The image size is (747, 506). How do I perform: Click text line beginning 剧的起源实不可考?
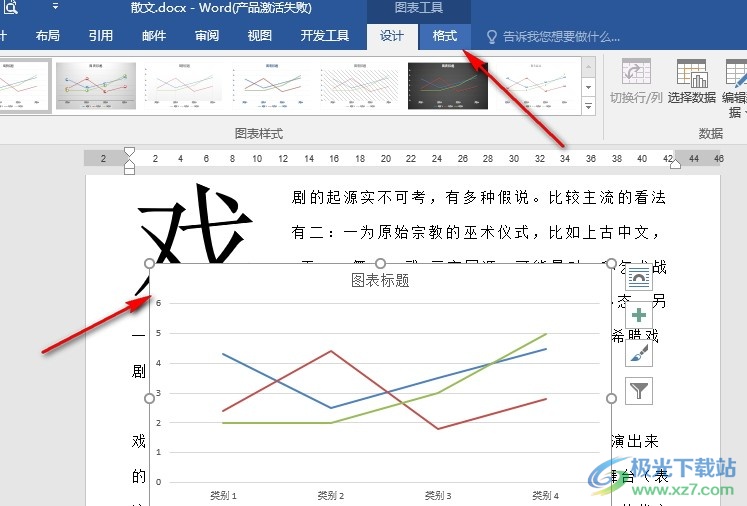(478, 197)
